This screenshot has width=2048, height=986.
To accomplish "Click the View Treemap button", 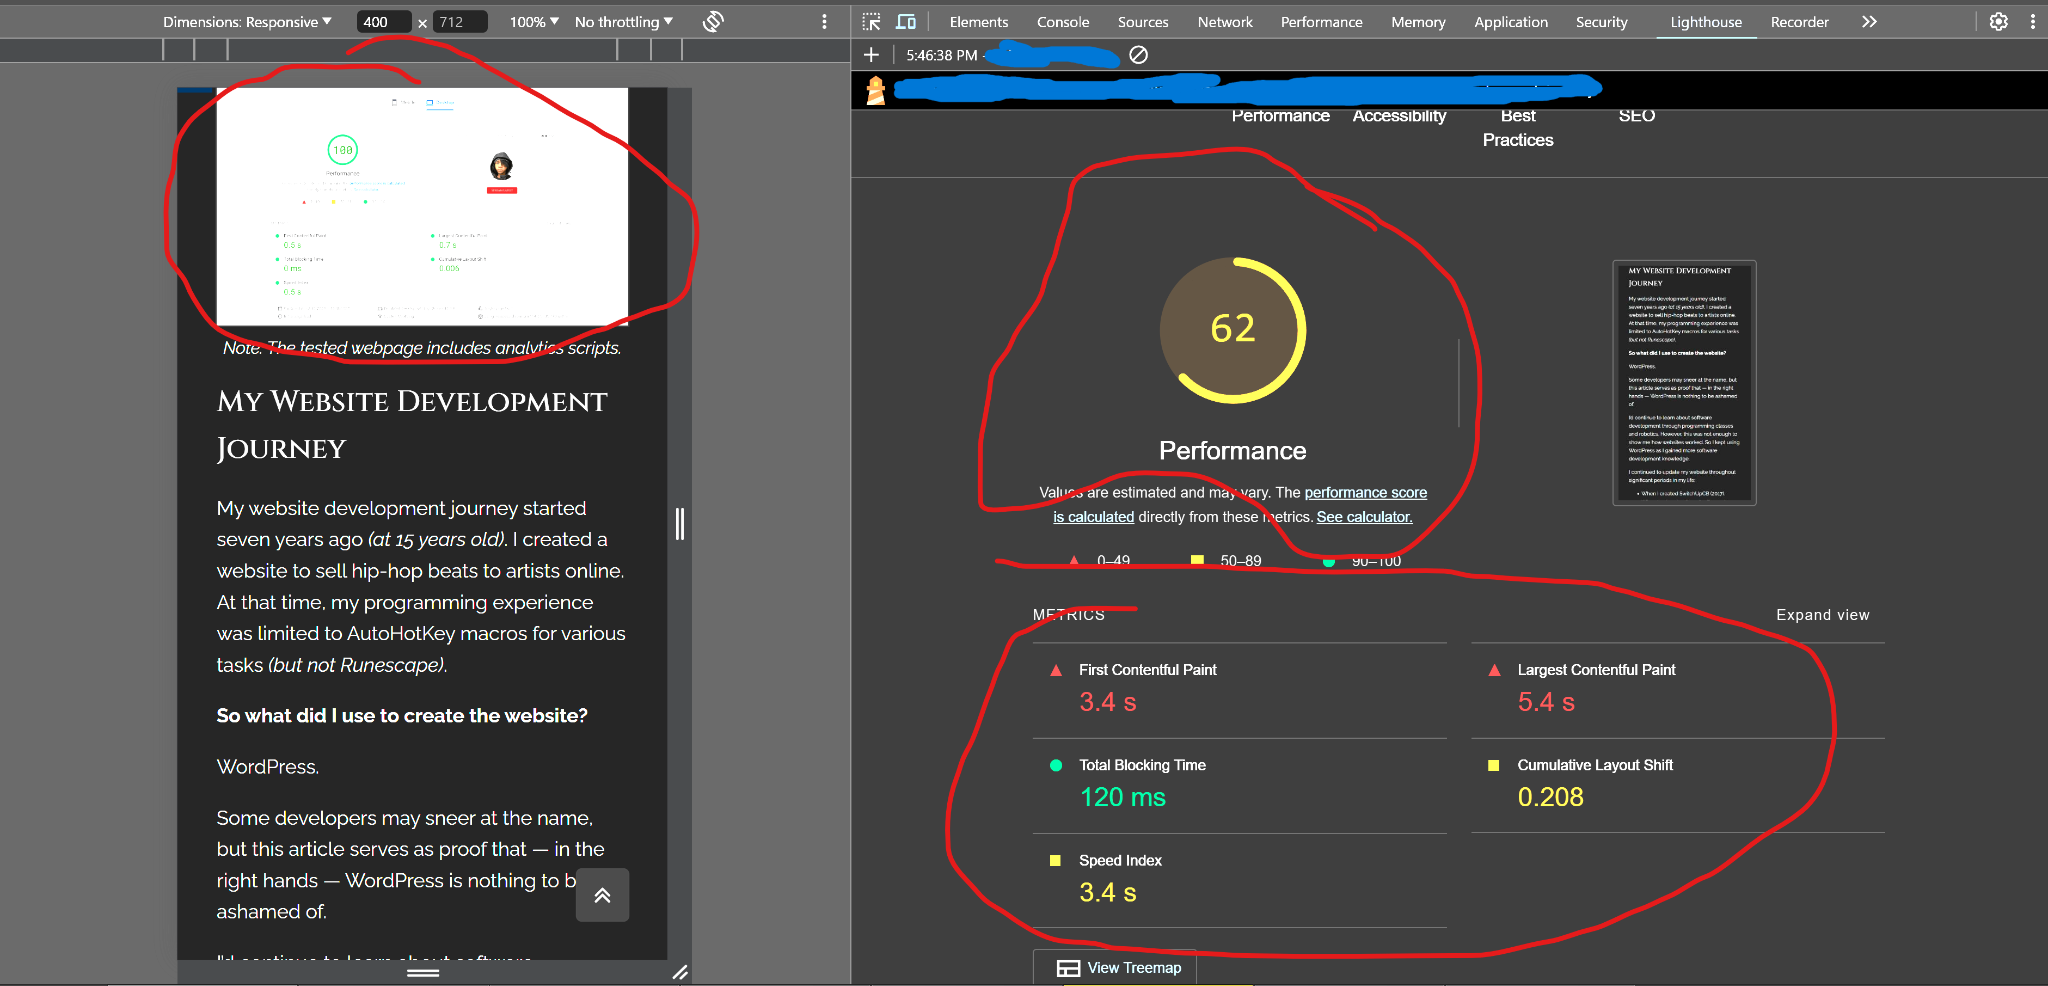I will click(x=1119, y=968).
